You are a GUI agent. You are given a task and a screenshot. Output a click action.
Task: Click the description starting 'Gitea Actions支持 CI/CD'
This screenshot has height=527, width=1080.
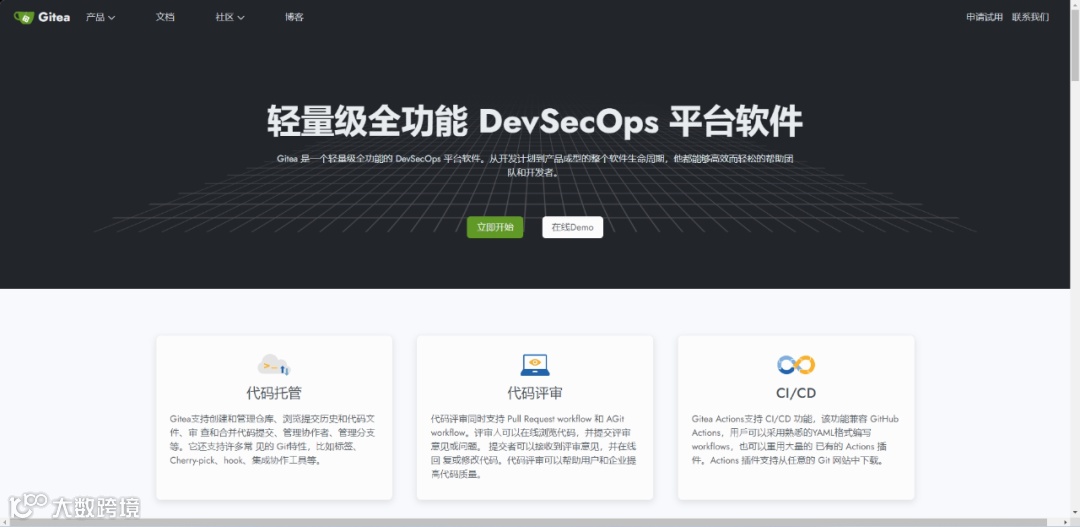click(x=796, y=440)
